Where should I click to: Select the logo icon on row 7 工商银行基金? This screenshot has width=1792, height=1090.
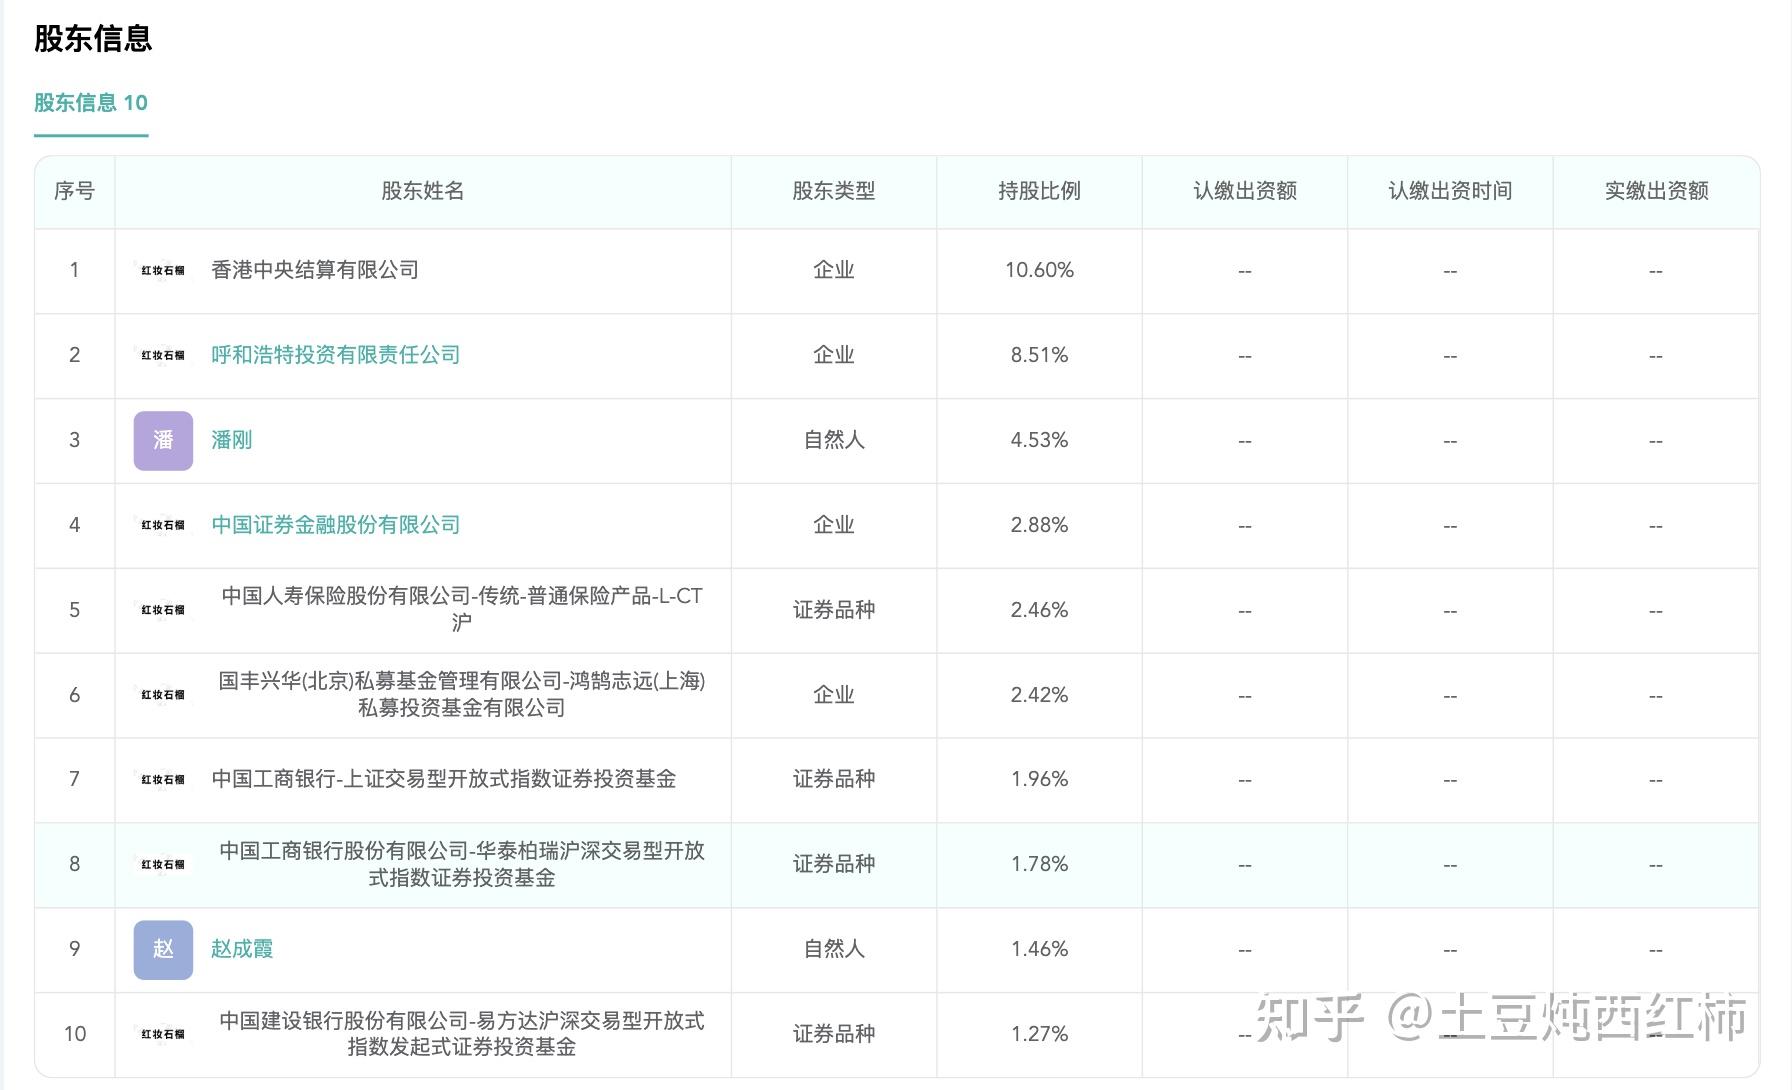pos(162,780)
